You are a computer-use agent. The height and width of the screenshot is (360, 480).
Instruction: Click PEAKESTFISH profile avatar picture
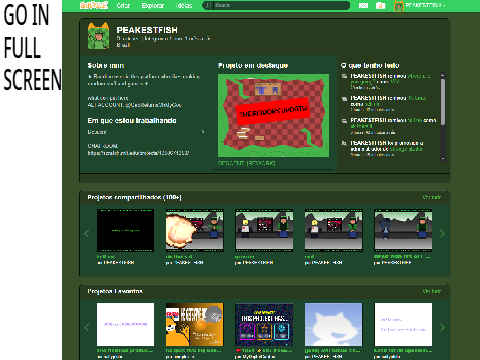click(98, 36)
